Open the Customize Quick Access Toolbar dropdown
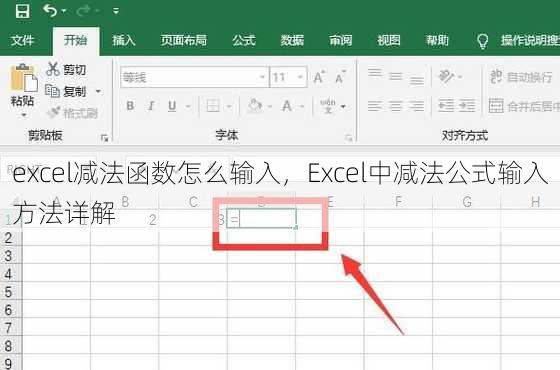This screenshot has width=560, height=370. pyautogui.click(x=116, y=11)
